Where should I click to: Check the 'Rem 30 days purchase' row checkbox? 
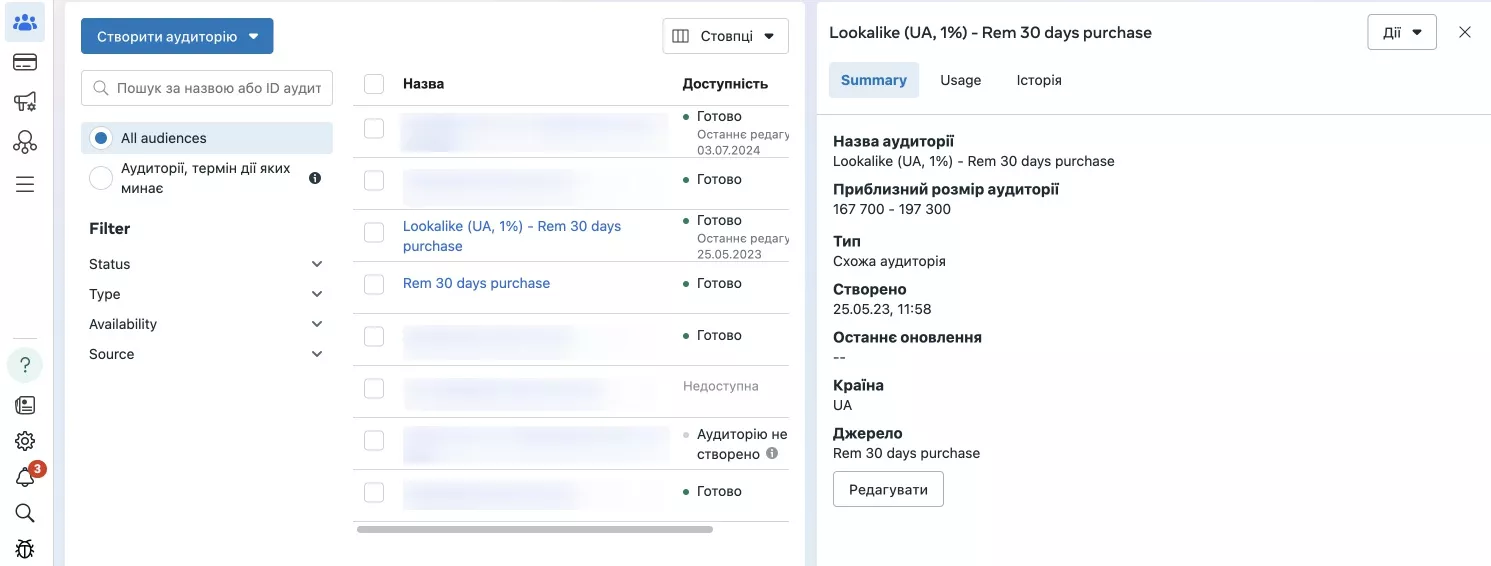pyautogui.click(x=374, y=285)
